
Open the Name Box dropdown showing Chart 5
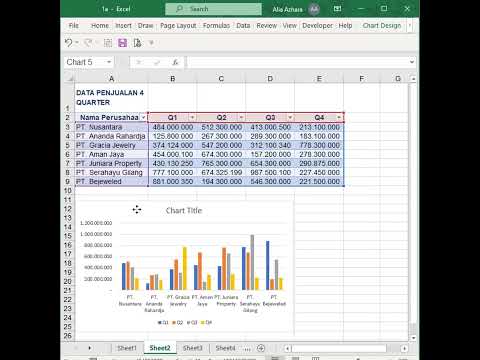tap(109, 62)
